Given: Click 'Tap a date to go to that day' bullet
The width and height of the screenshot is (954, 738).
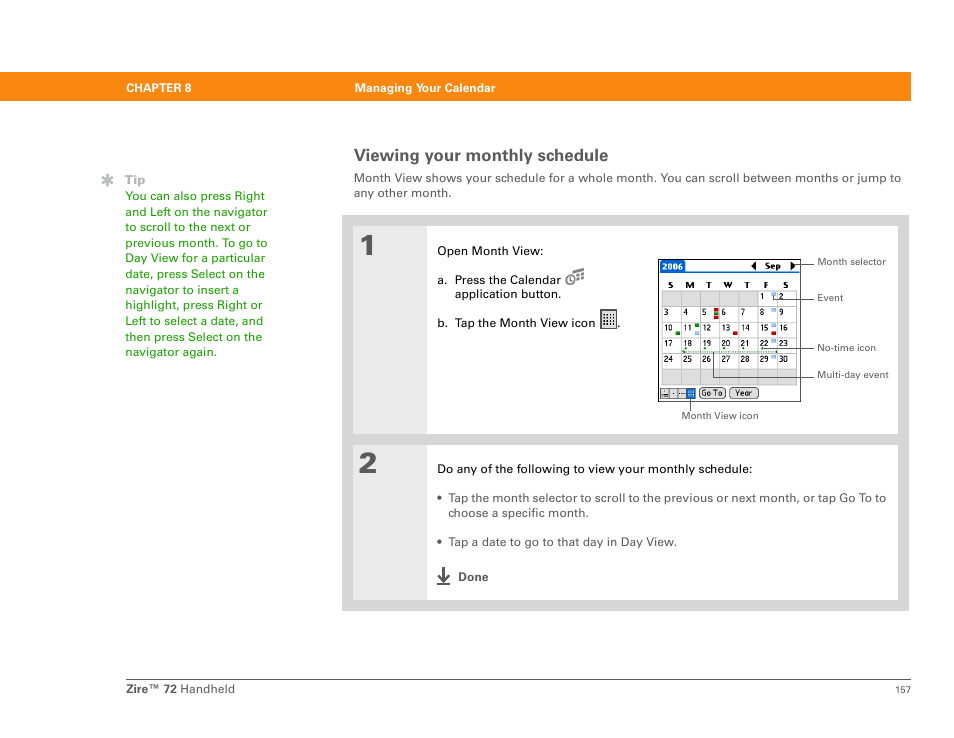Looking at the screenshot, I should [562, 542].
